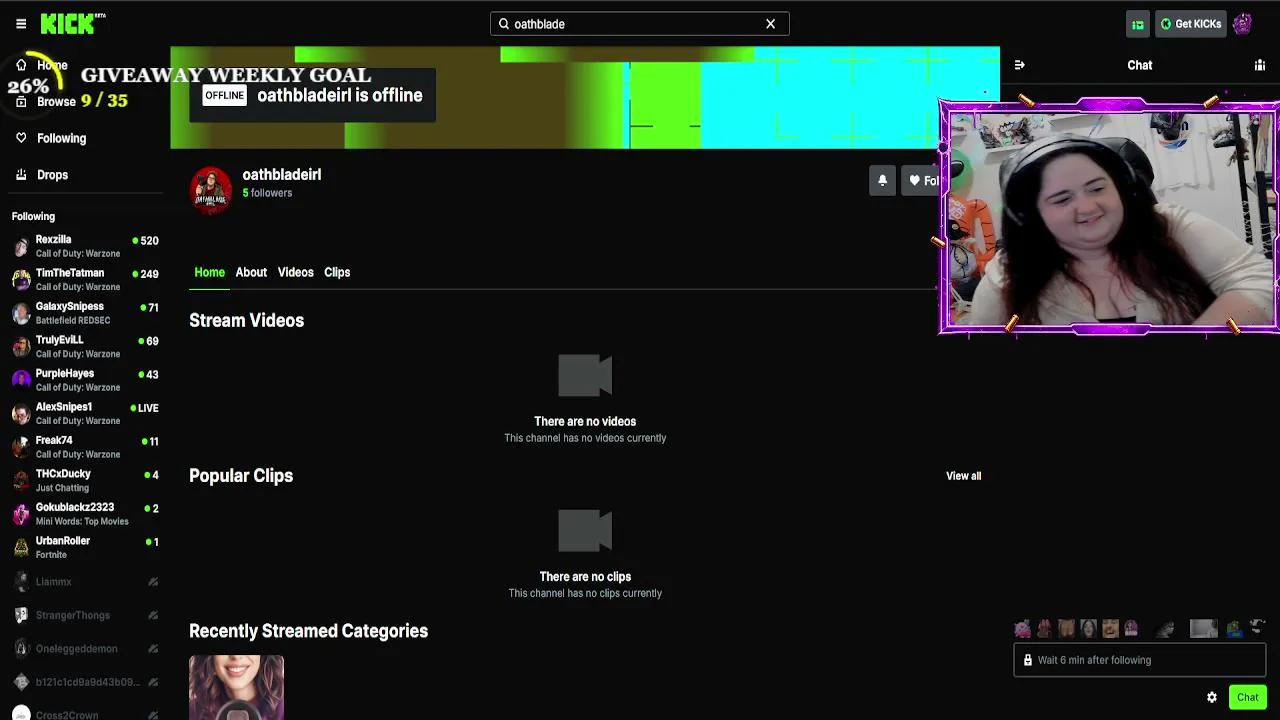The image size is (1280, 720).
Task: Click the Gokublackz2323 avatar in the sidebar
Action: 21,514
